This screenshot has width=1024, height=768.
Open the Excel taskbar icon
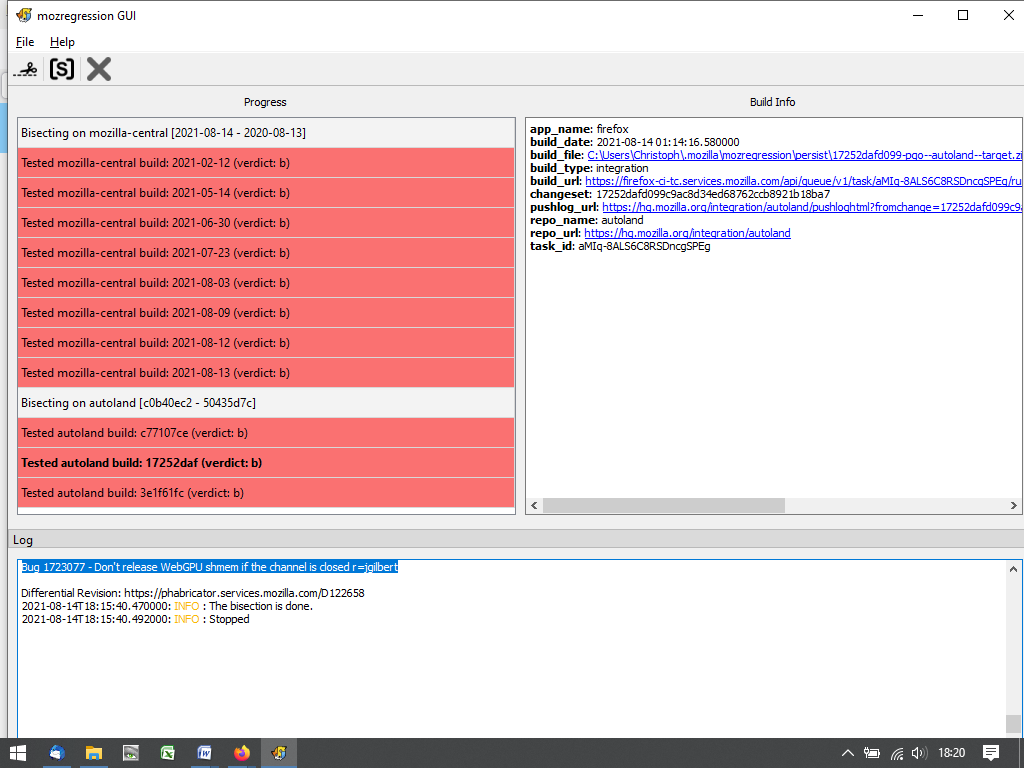point(168,753)
